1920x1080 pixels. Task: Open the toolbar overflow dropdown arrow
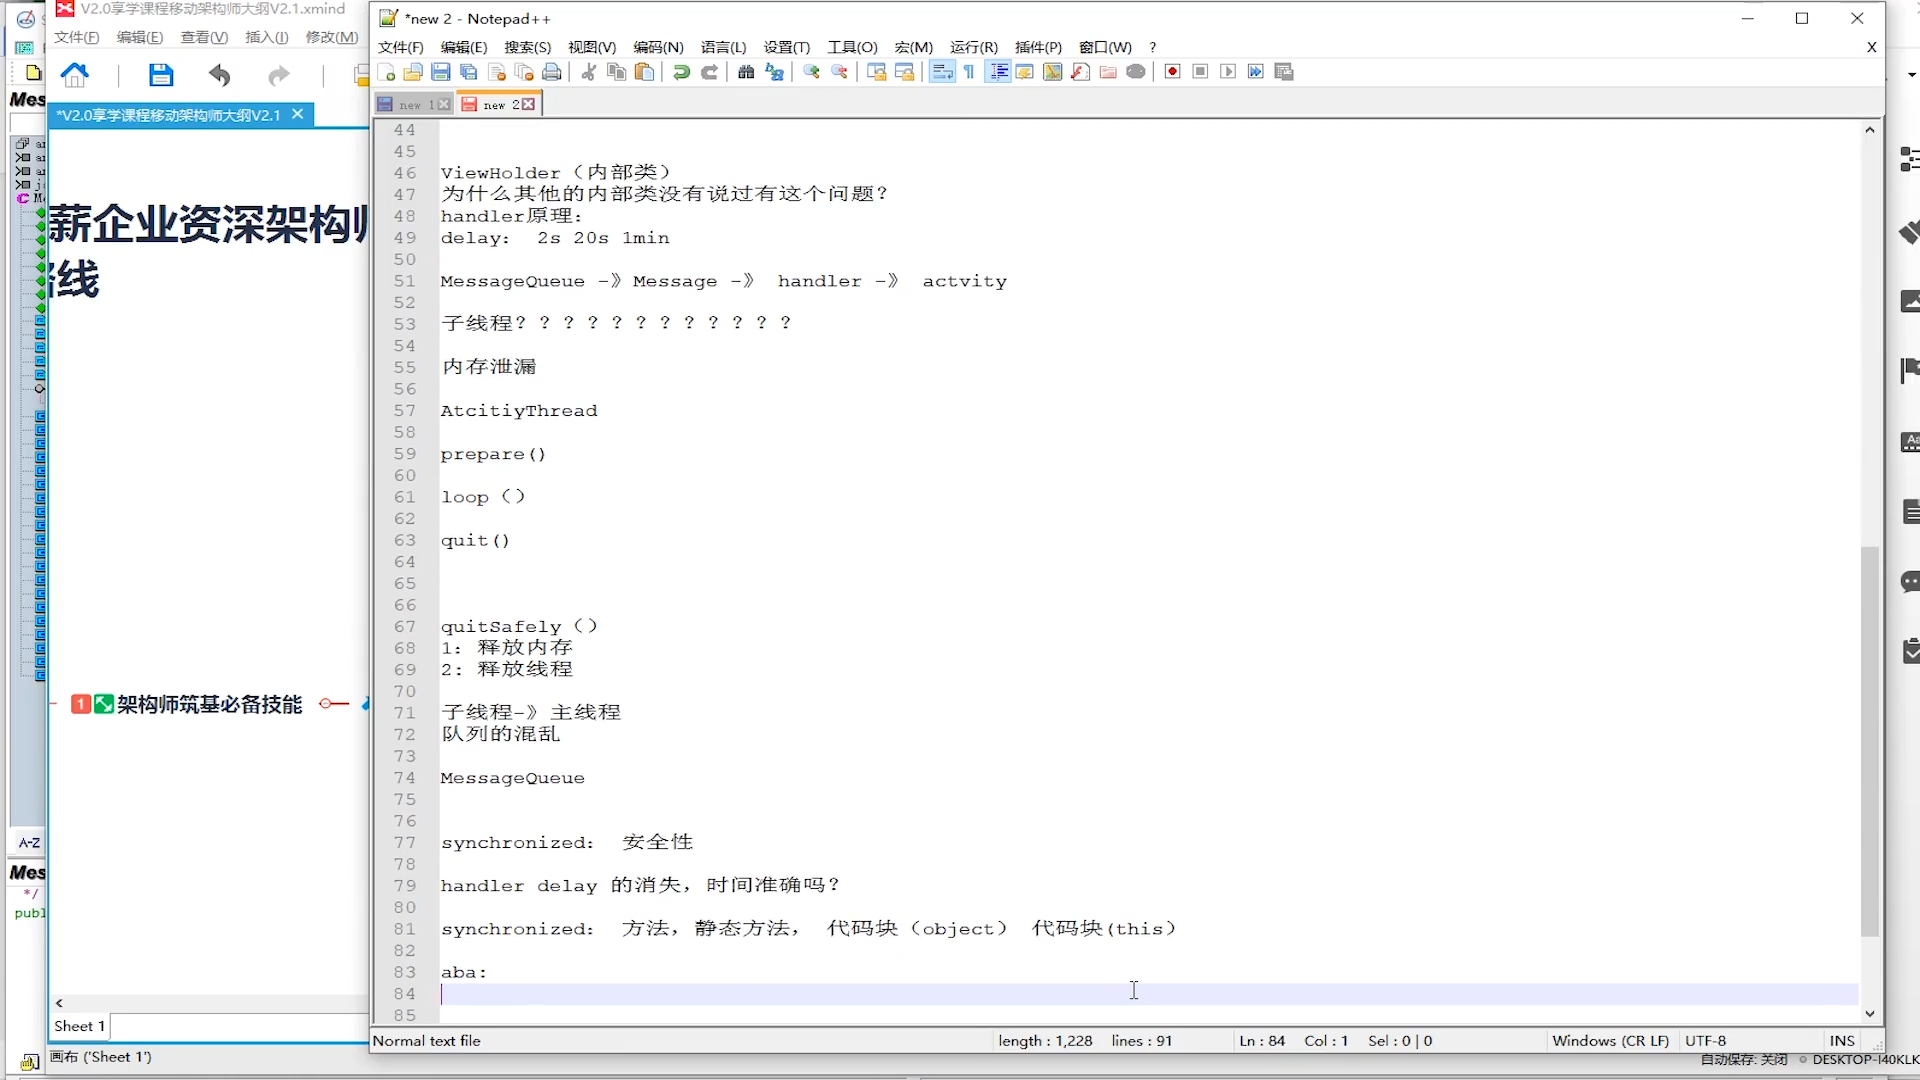(x=1913, y=73)
